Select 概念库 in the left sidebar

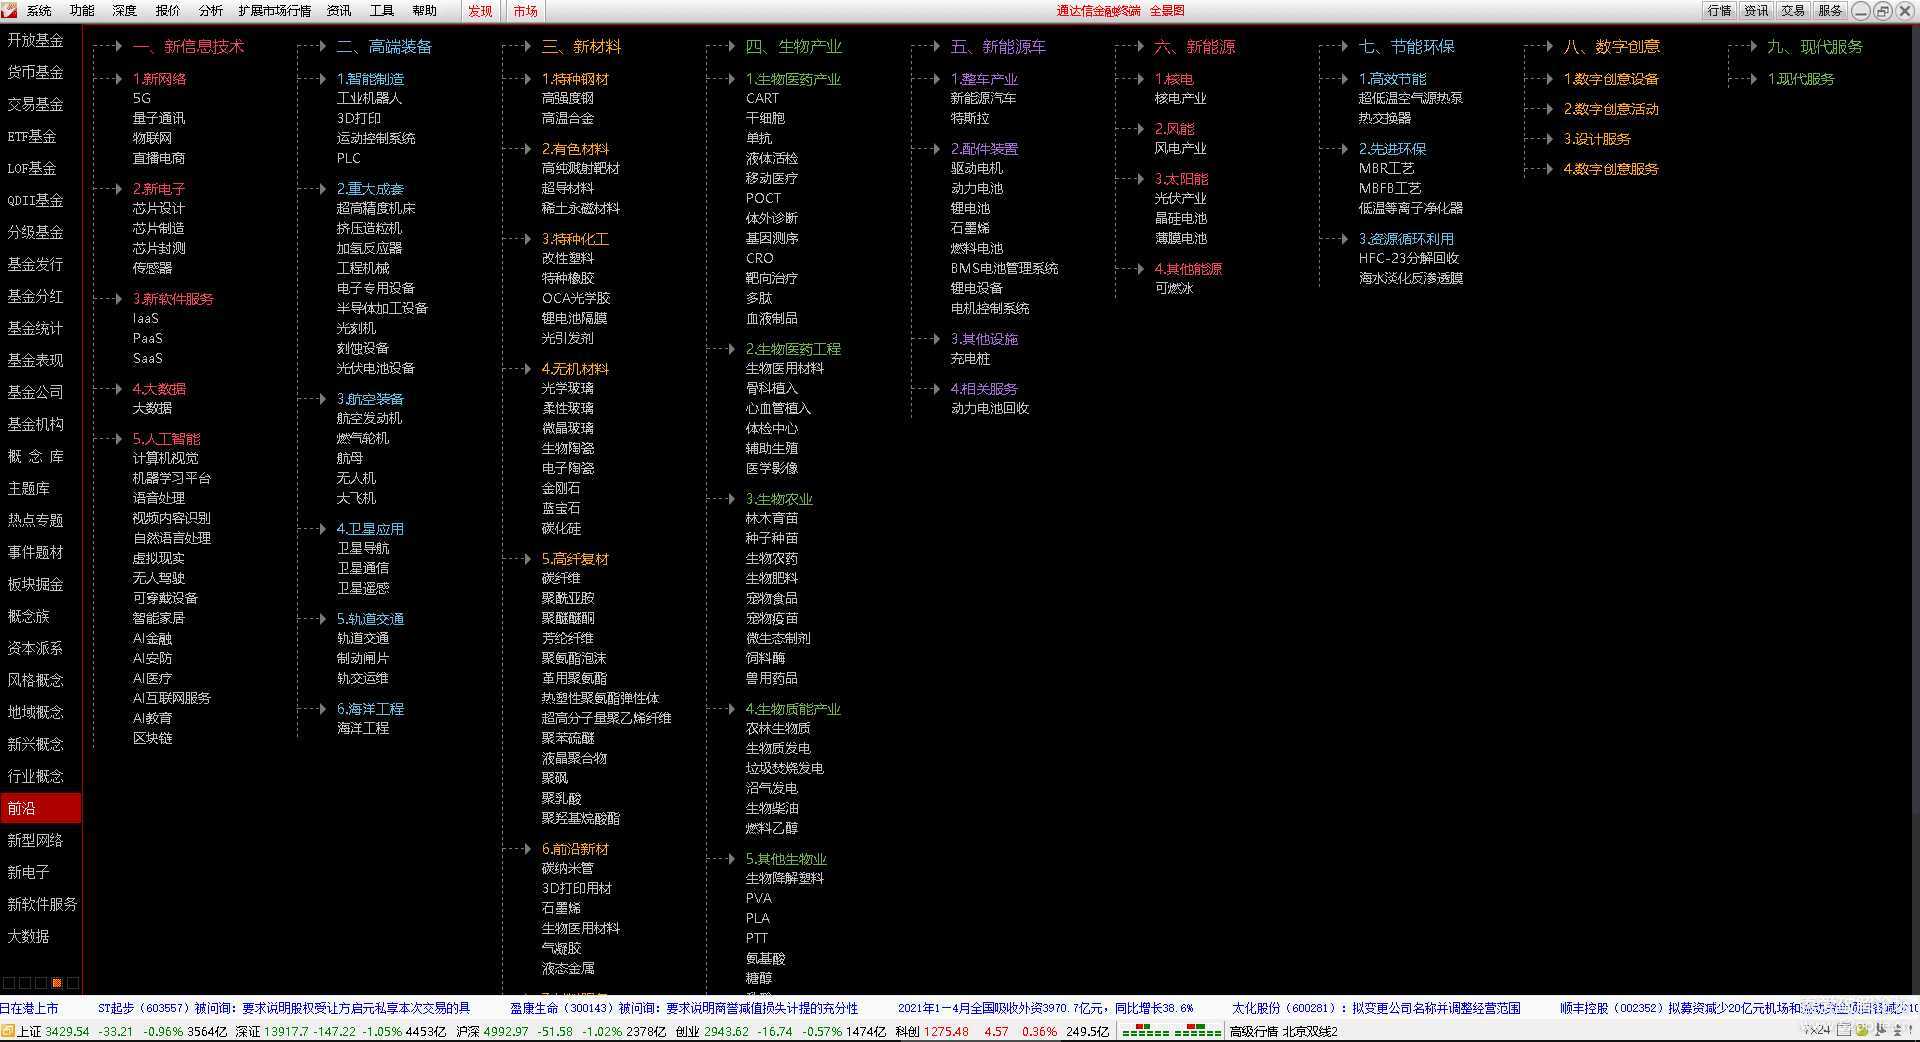click(35, 456)
